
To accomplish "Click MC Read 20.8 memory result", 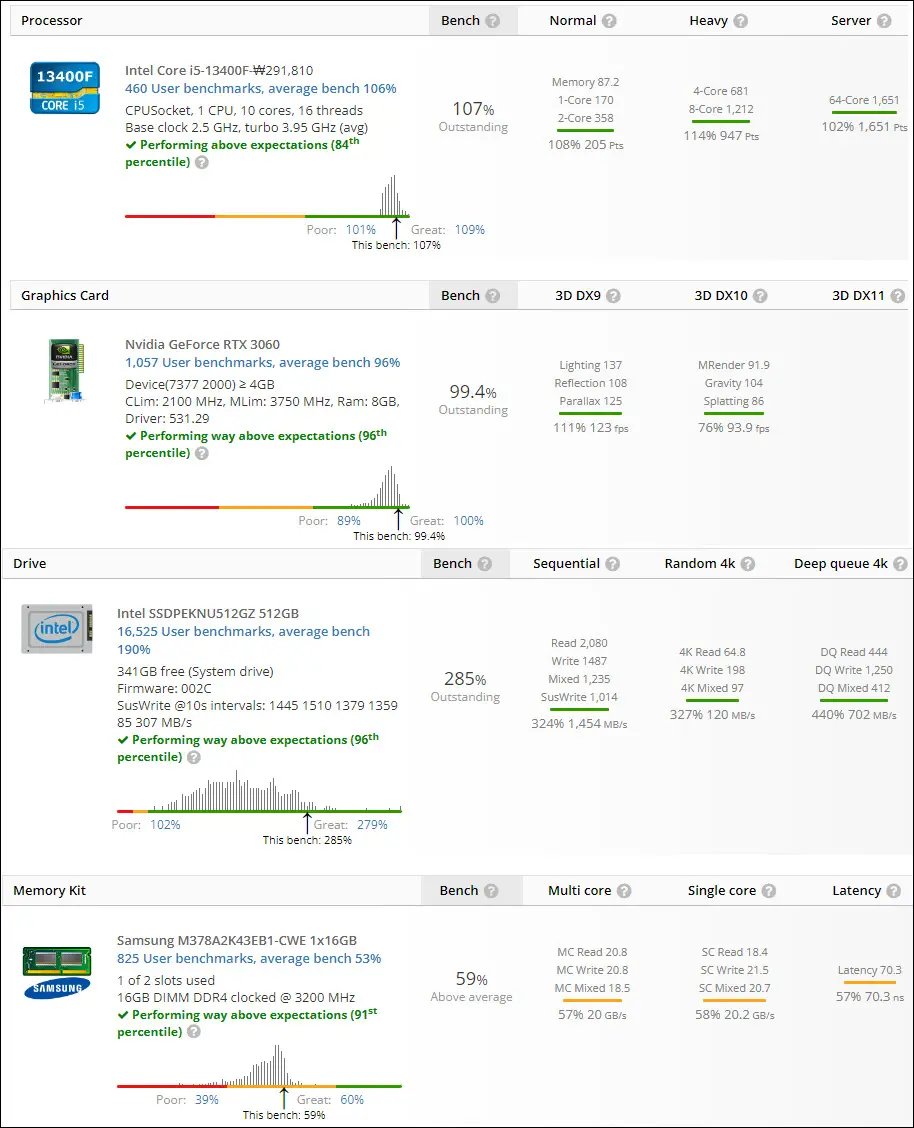I will pos(592,952).
